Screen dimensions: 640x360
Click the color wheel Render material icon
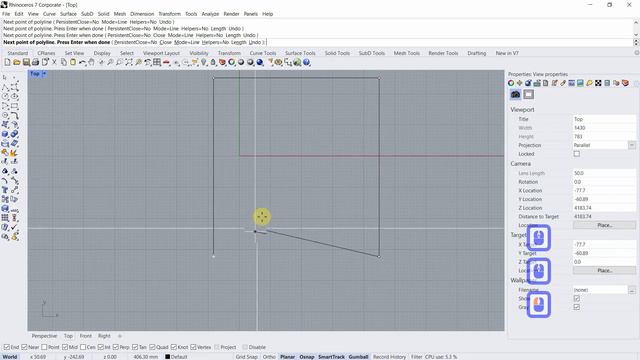click(x=231, y=62)
